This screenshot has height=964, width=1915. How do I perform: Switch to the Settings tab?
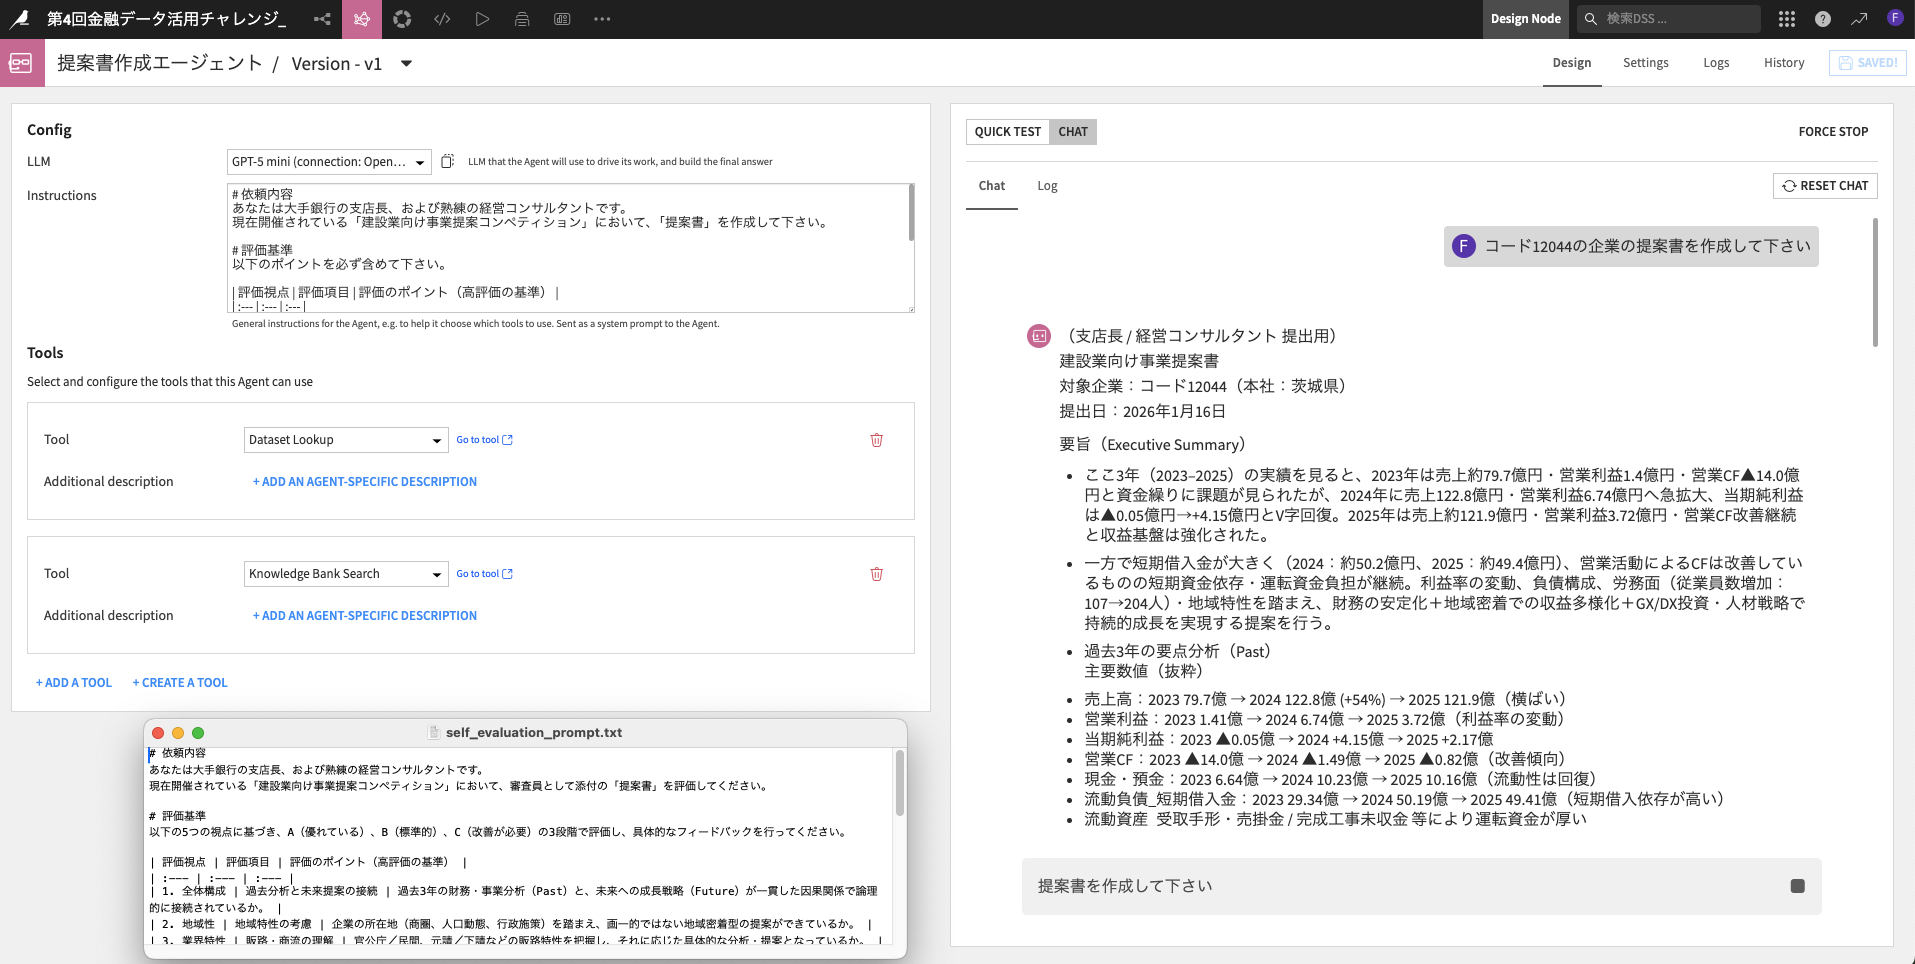[1646, 63]
